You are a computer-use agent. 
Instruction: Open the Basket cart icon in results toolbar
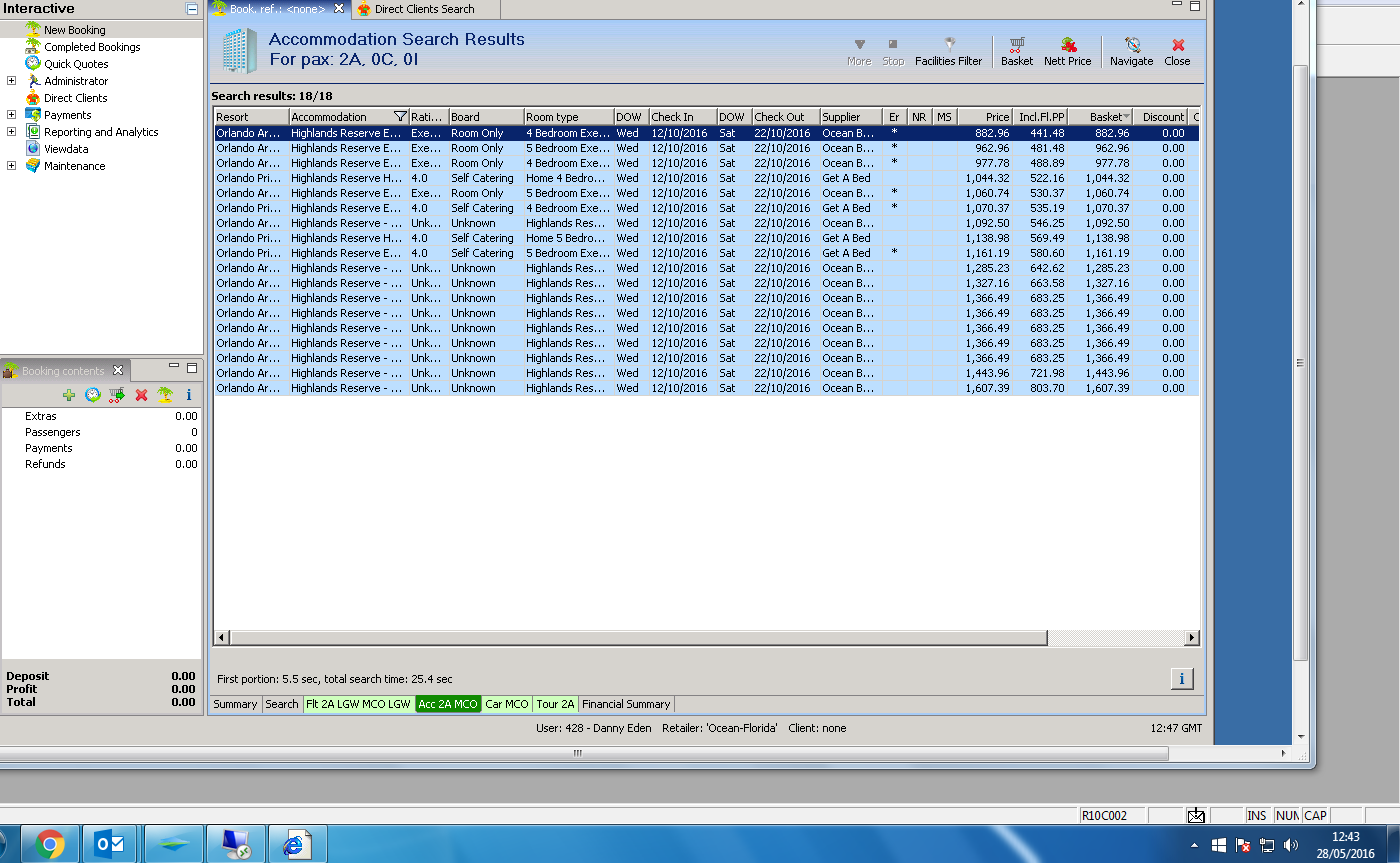tap(1017, 45)
